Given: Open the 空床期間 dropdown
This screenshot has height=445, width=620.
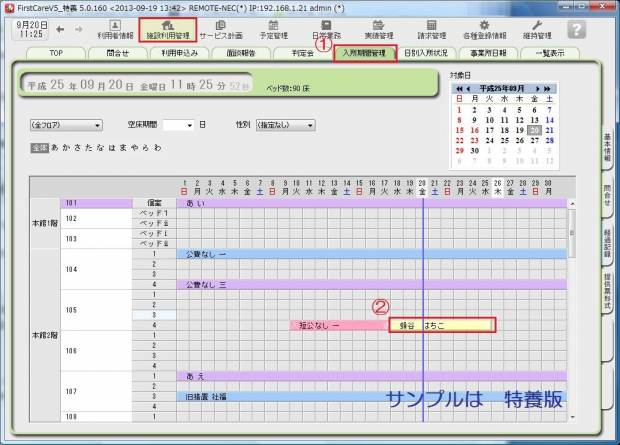Looking at the screenshot, I should click(x=177, y=126).
